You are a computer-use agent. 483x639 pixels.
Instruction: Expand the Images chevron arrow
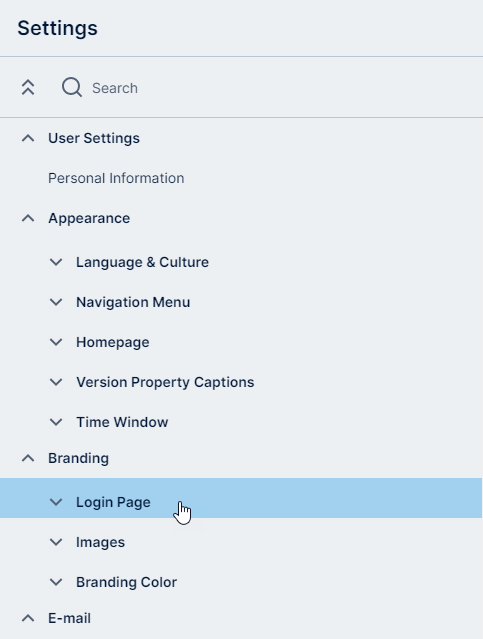[x=56, y=542]
